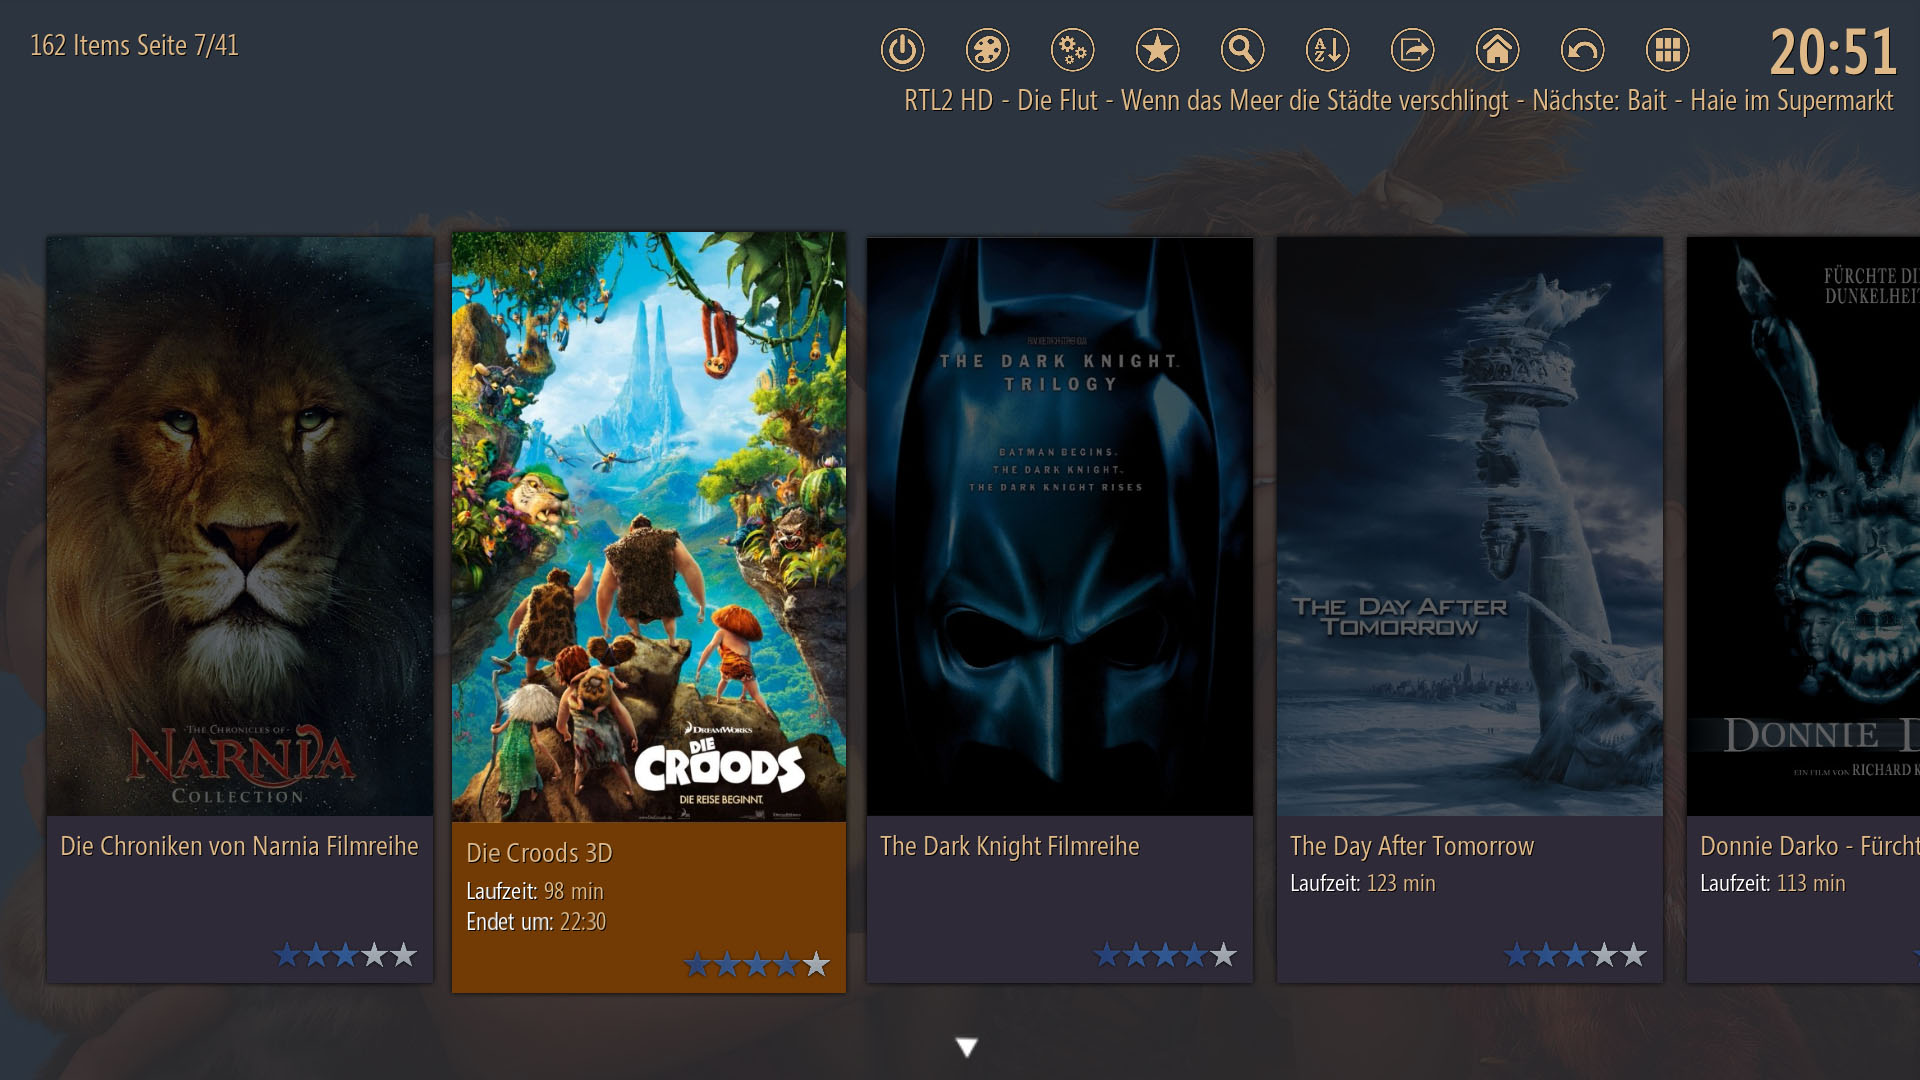Image resolution: width=1920 pixels, height=1080 pixels.
Task: Click the star rating on Dark Knight card
Action: (x=1166, y=955)
